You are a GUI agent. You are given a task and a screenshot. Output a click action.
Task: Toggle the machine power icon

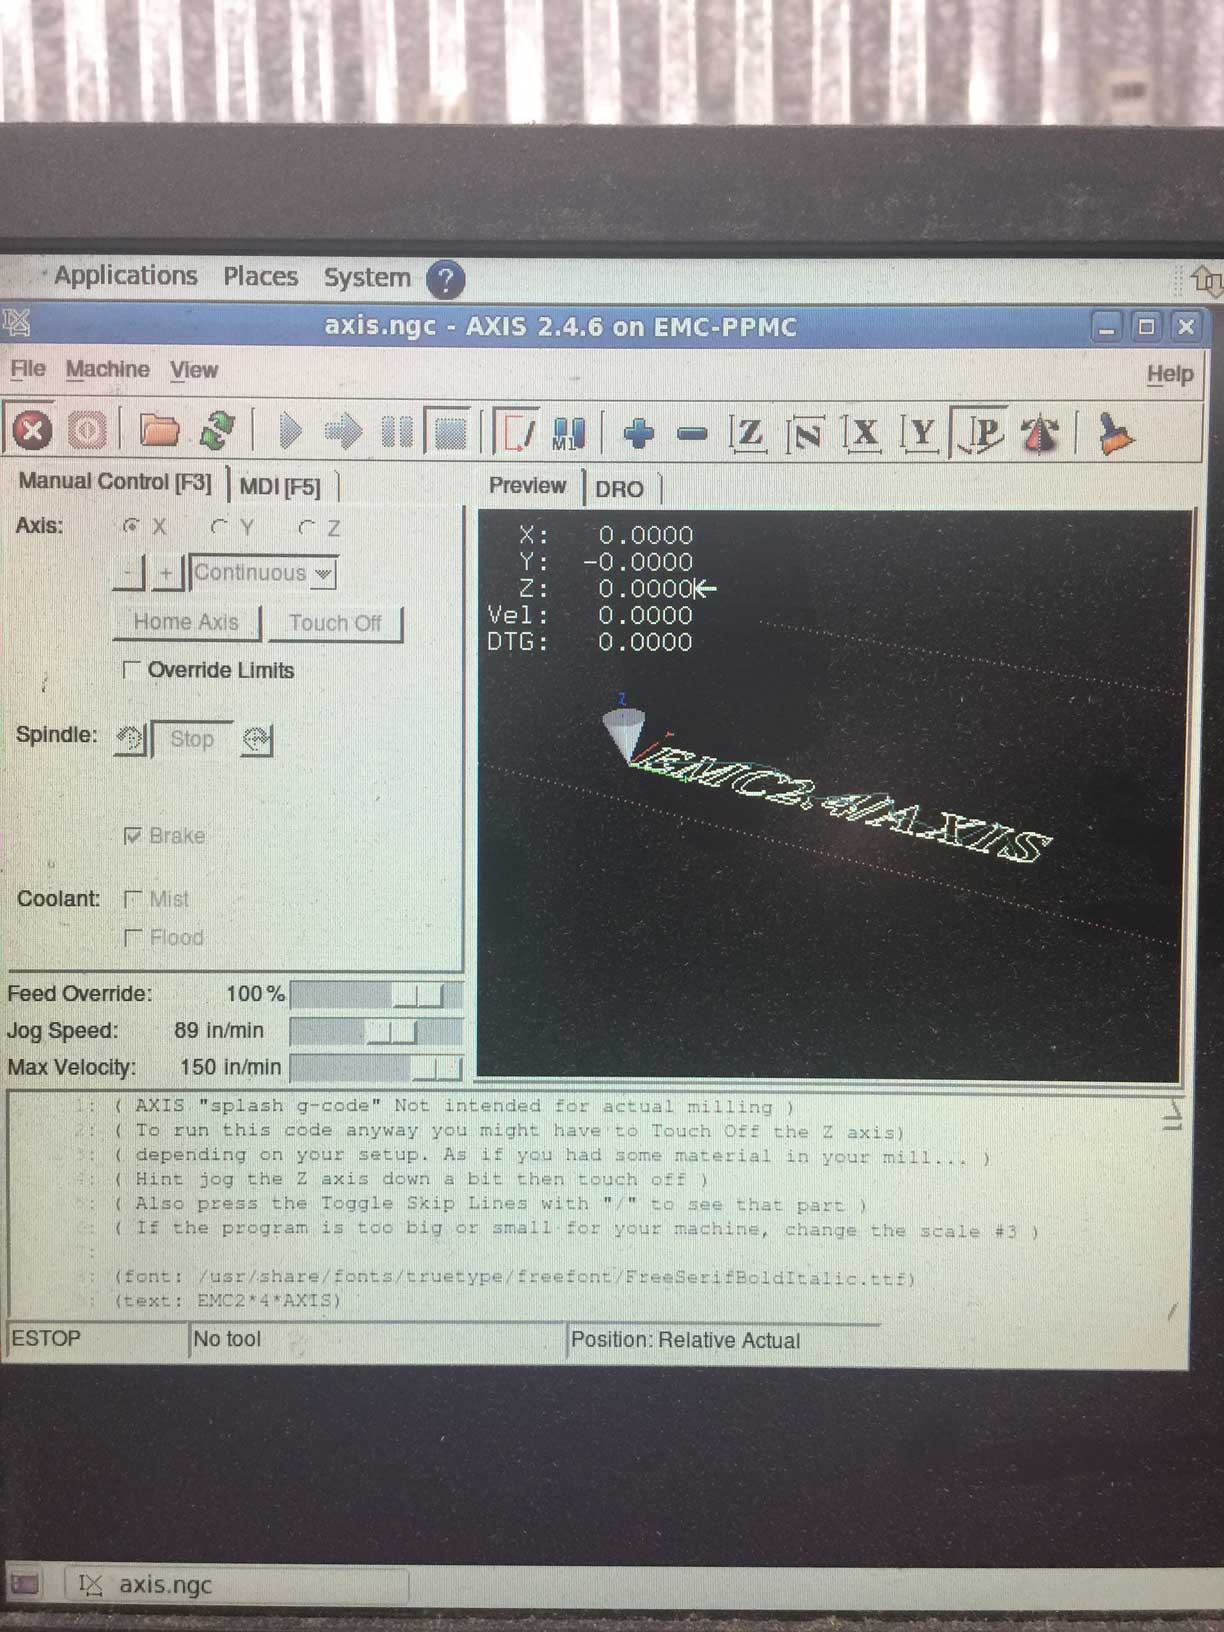pyautogui.click(x=87, y=431)
